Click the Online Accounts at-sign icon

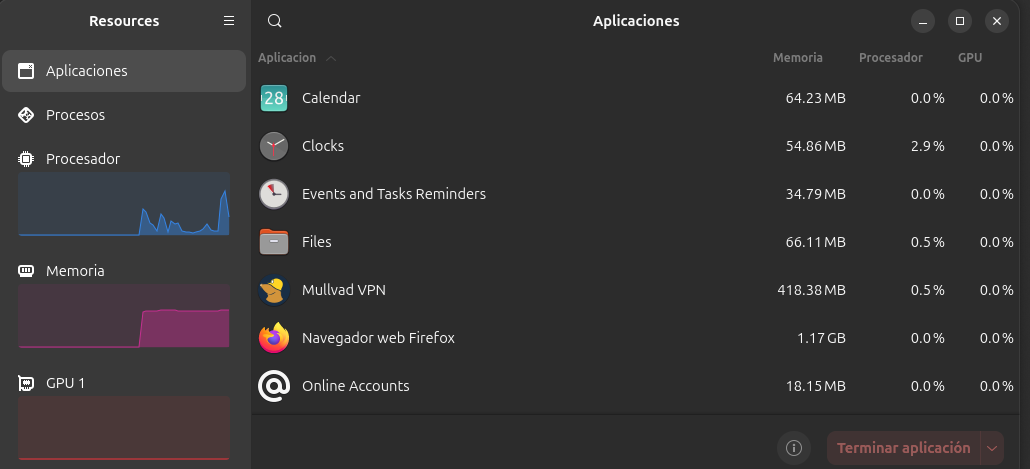(274, 386)
